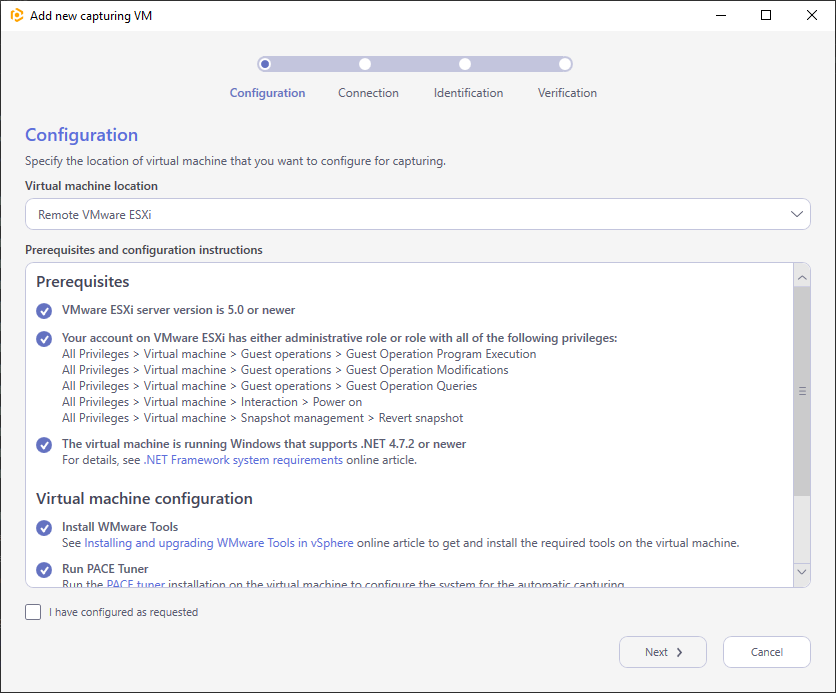The height and width of the screenshot is (693, 836).
Task: Click 'Guest Operation Modifications' privilege line
Action: 285,370
